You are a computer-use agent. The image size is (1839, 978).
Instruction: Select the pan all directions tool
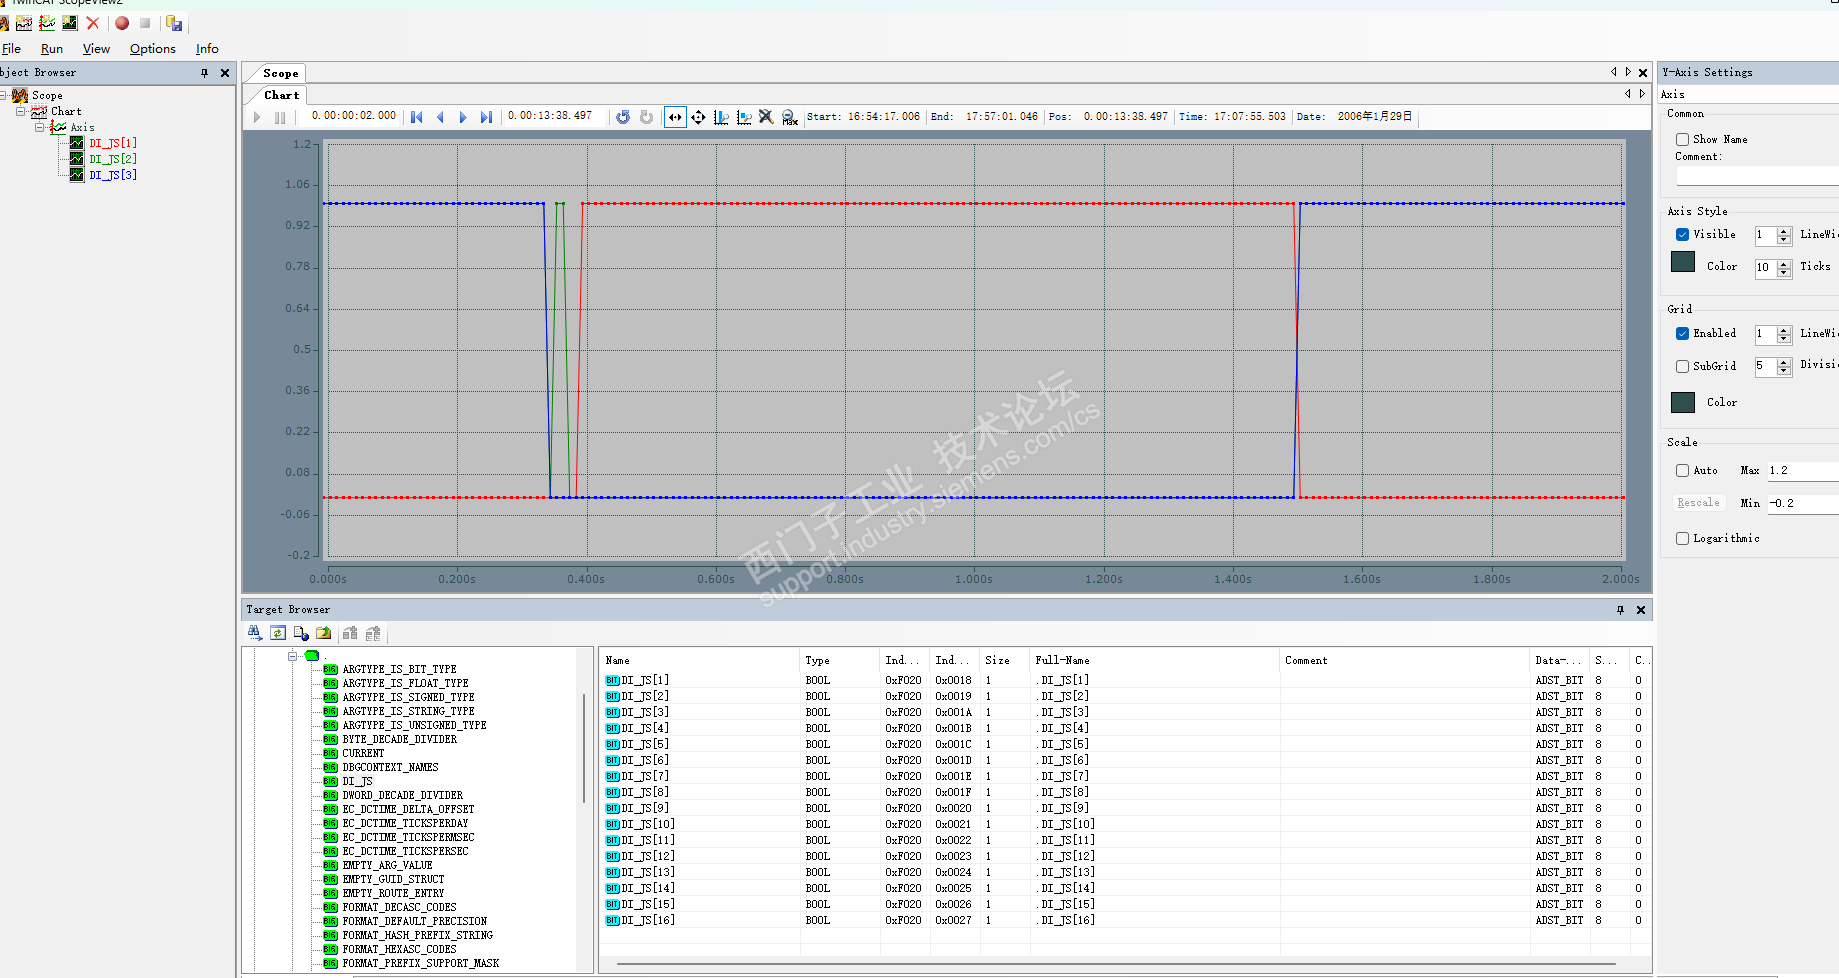coord(698,117)
